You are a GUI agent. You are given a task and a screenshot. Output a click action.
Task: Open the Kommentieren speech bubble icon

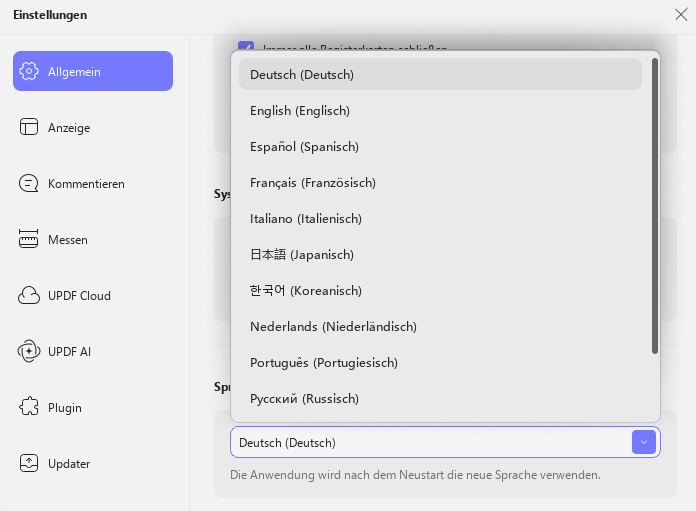pyautogui.click(x=29, y=183)
